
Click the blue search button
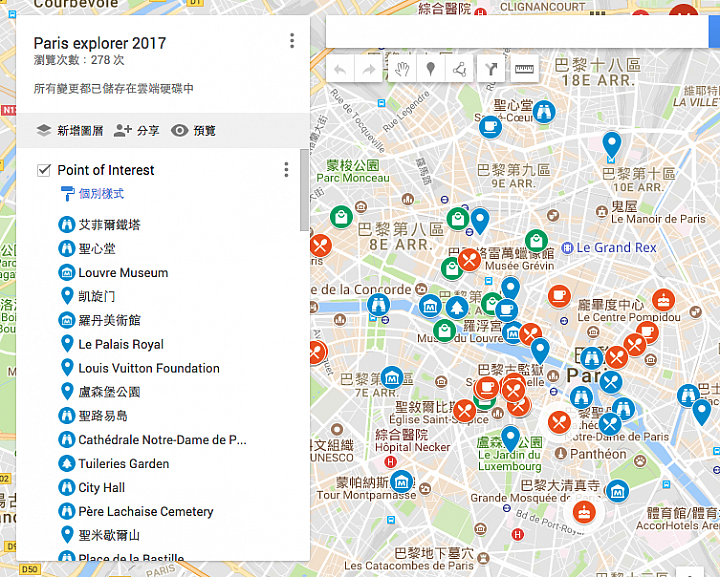pyautogui.click(x=714, y=31)
